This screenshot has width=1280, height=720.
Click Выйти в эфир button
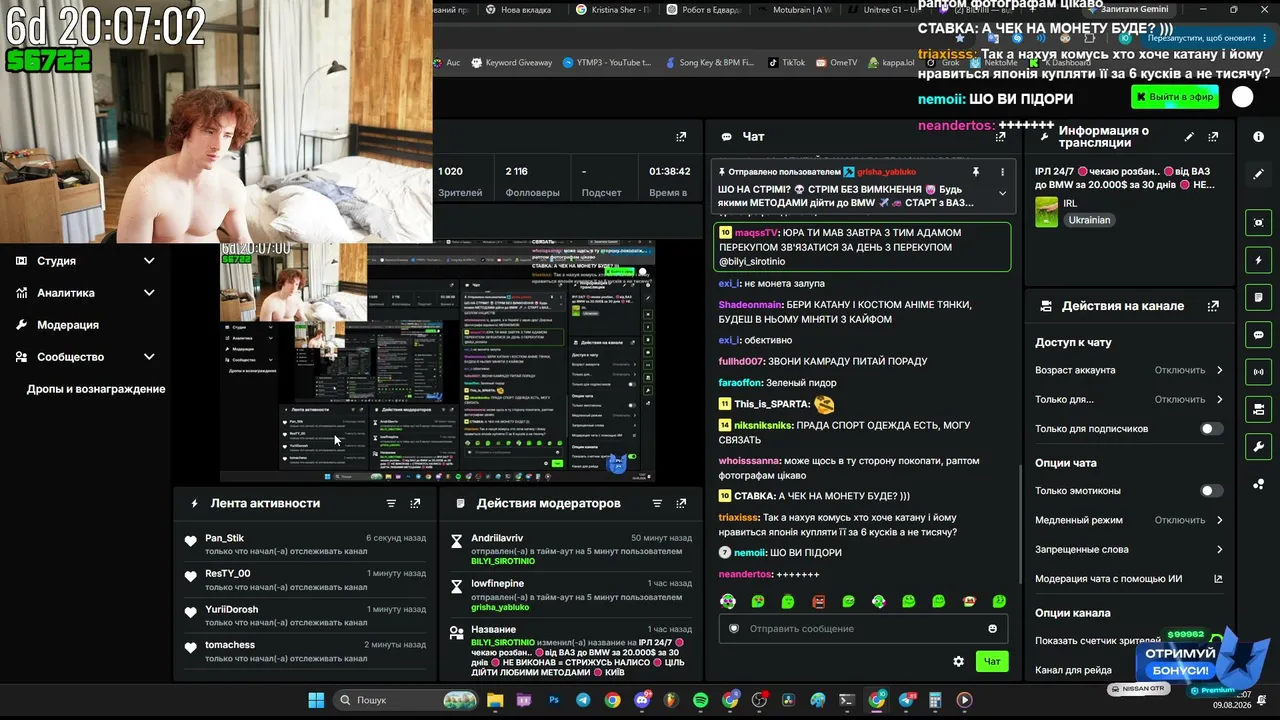pos(1174,97)
